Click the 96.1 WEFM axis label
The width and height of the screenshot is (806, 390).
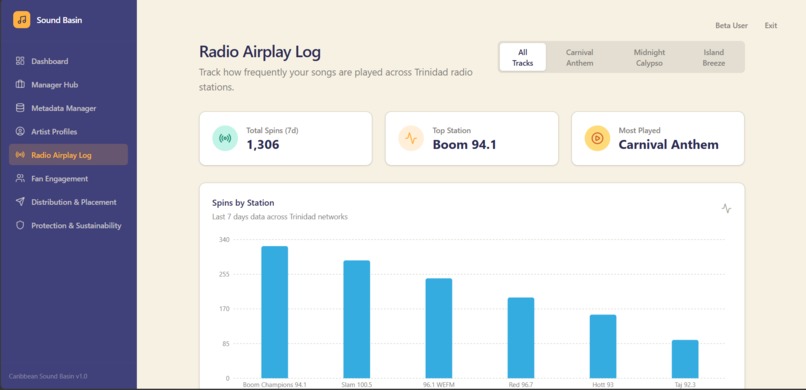click(438, 384)
